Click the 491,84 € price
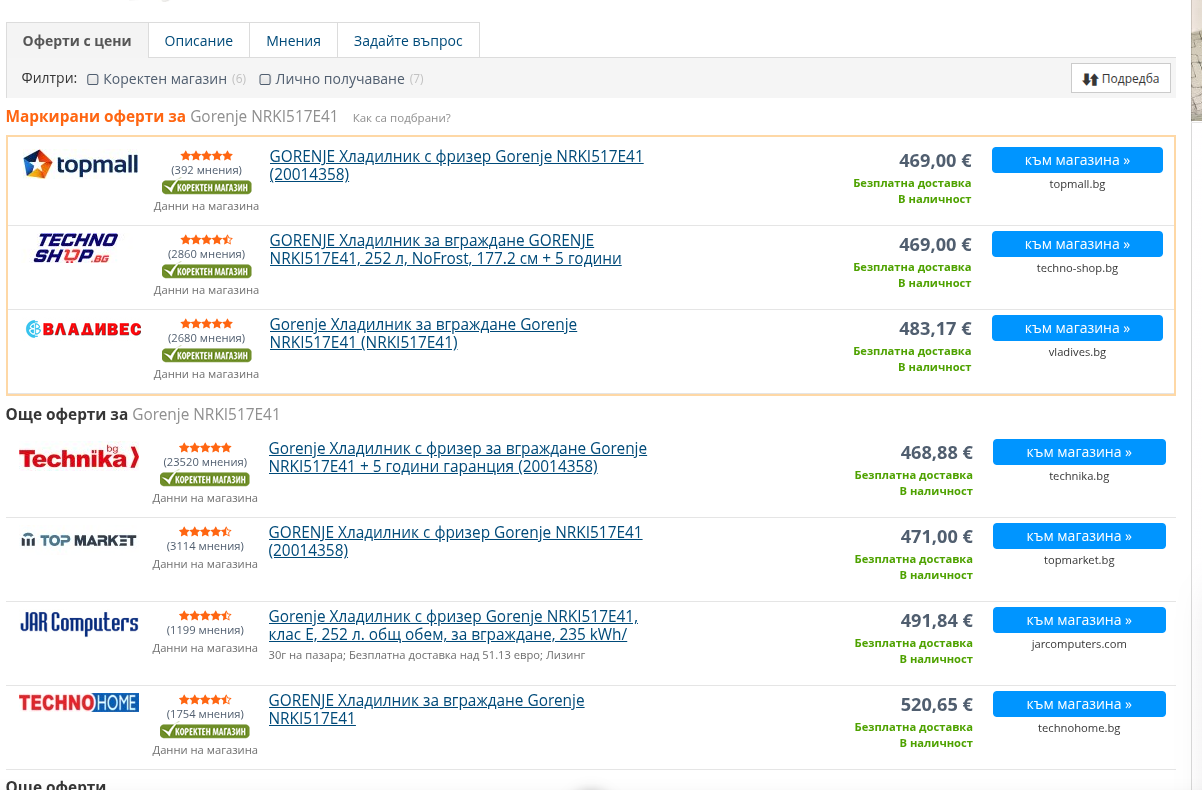This screenshot has height=790, width=1202. pyautogui.click(x=936, y=621)
